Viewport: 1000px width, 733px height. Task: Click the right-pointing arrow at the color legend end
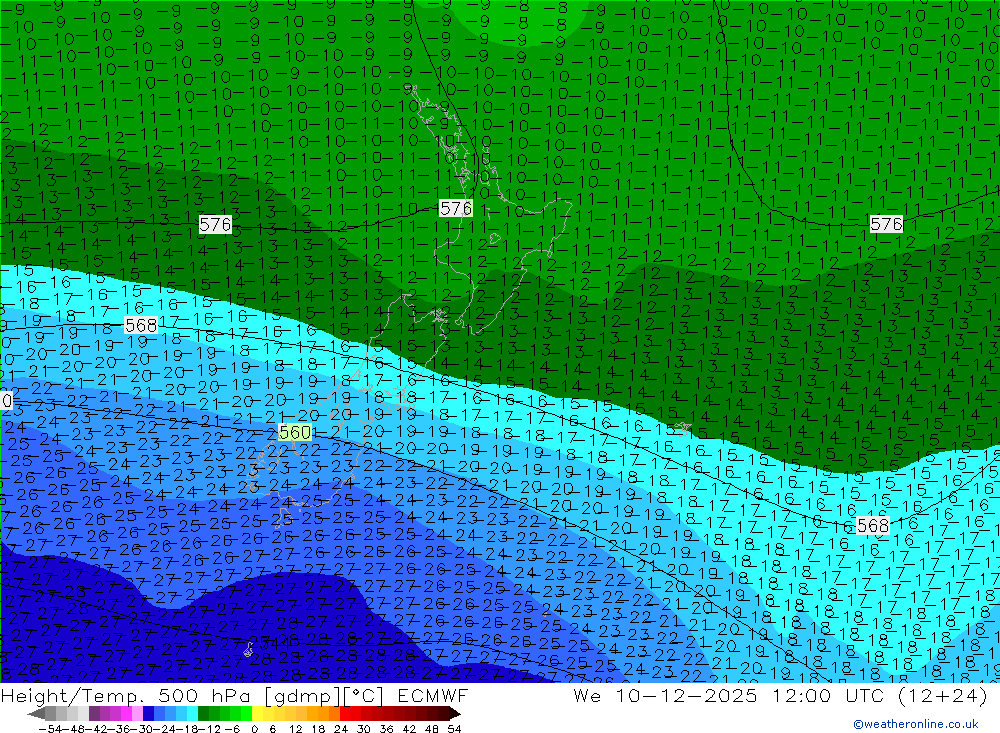tap(454, 714)
